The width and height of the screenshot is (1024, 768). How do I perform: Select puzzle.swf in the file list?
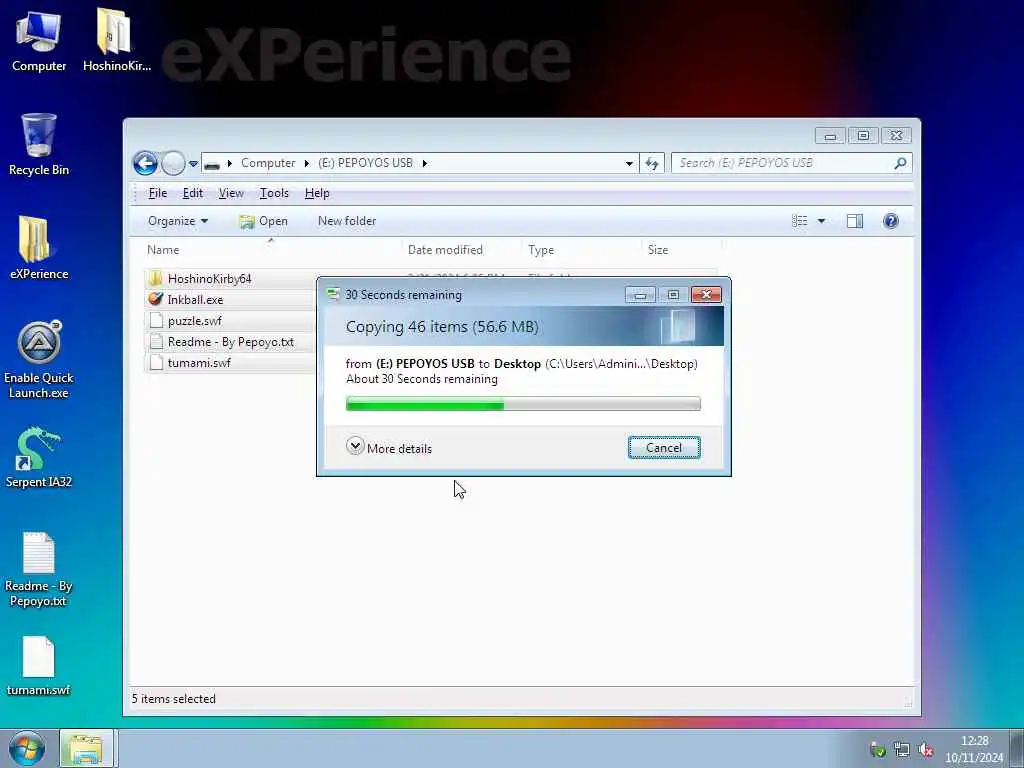pos(195,321)
